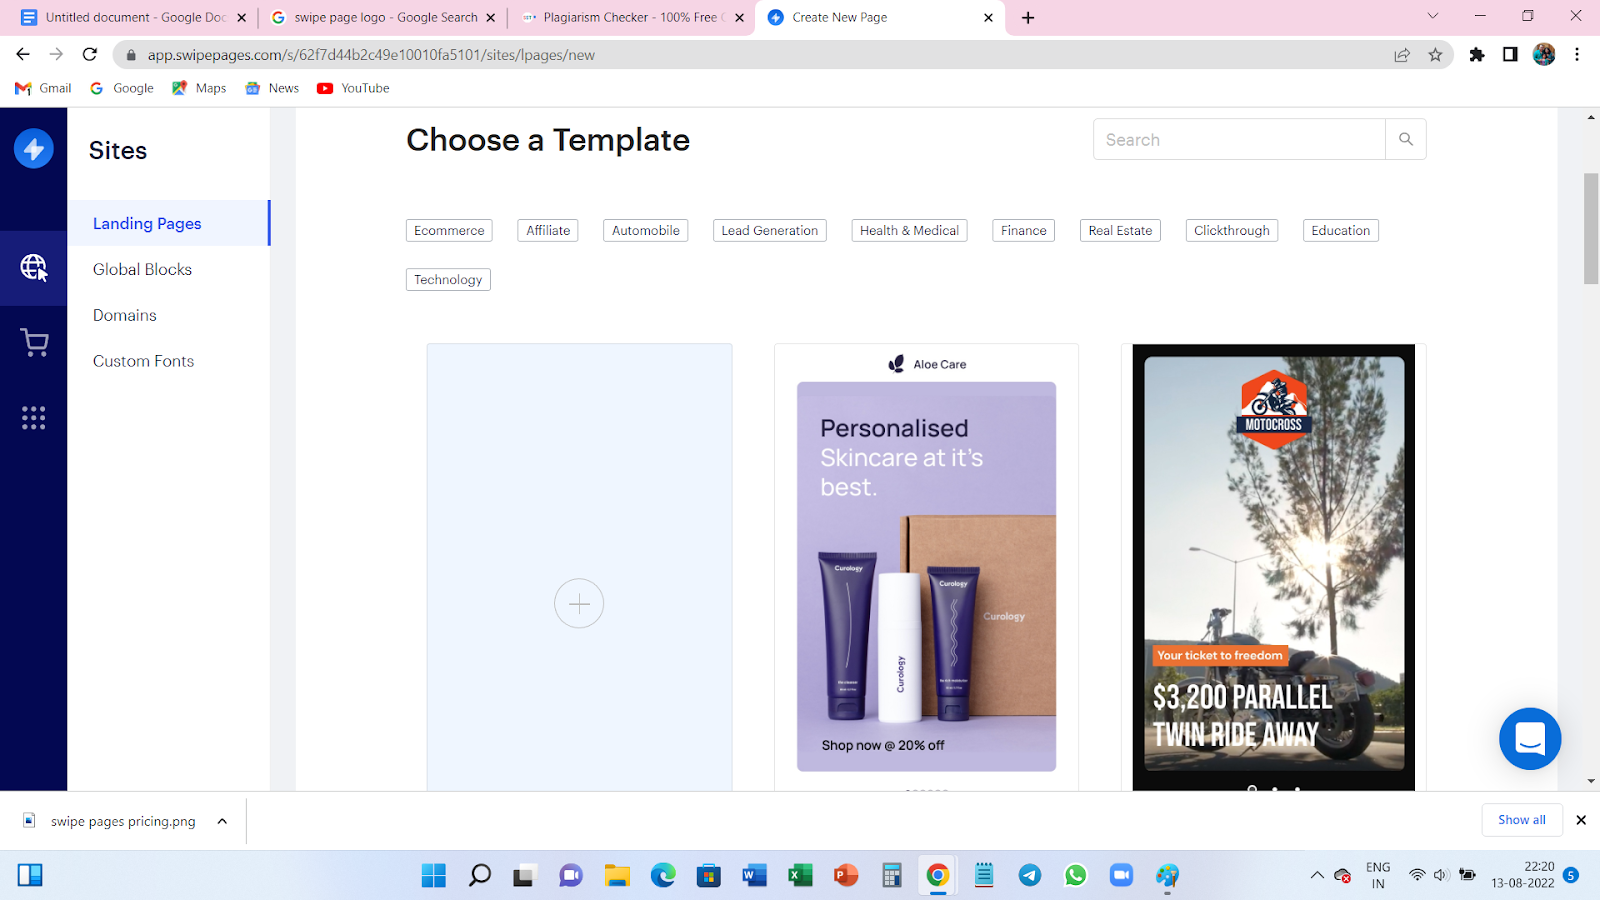Viewport: 1600px width, 900px height.
Task: Open the browser tab search dropdown
Action: [x=1432, y=17]
